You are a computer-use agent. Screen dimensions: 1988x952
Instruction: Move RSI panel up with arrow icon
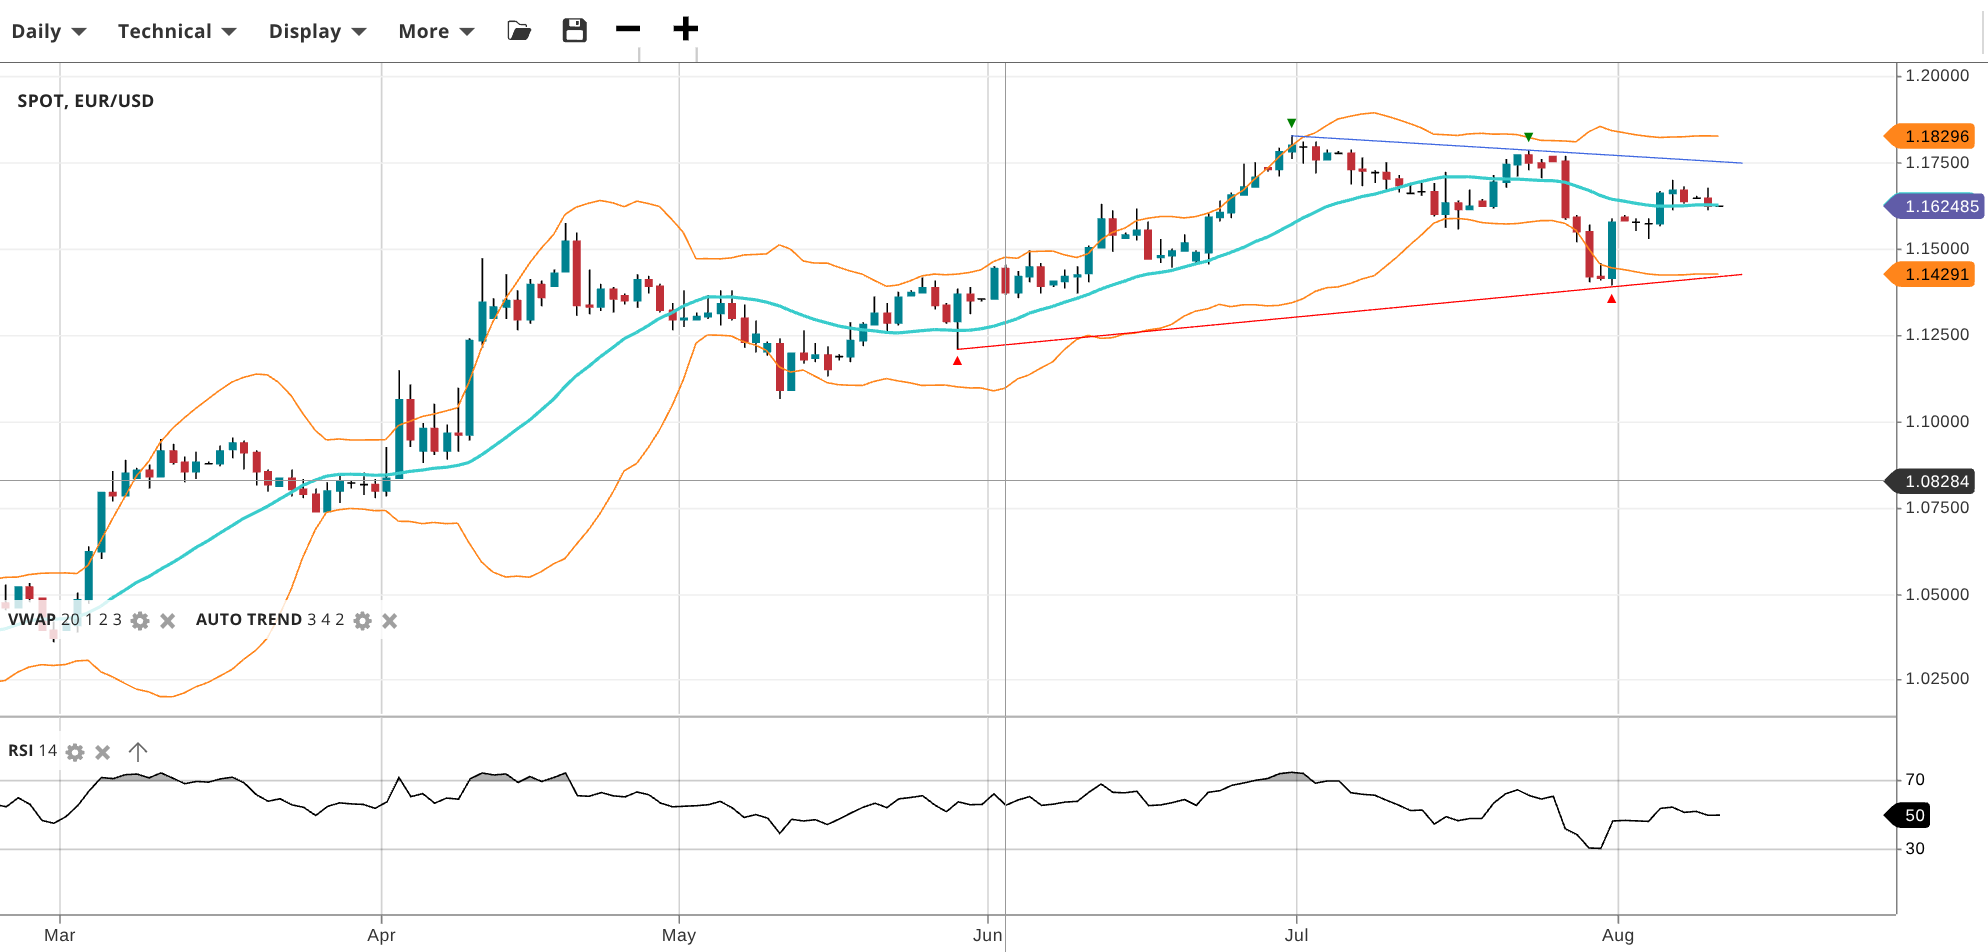[138, 751]
